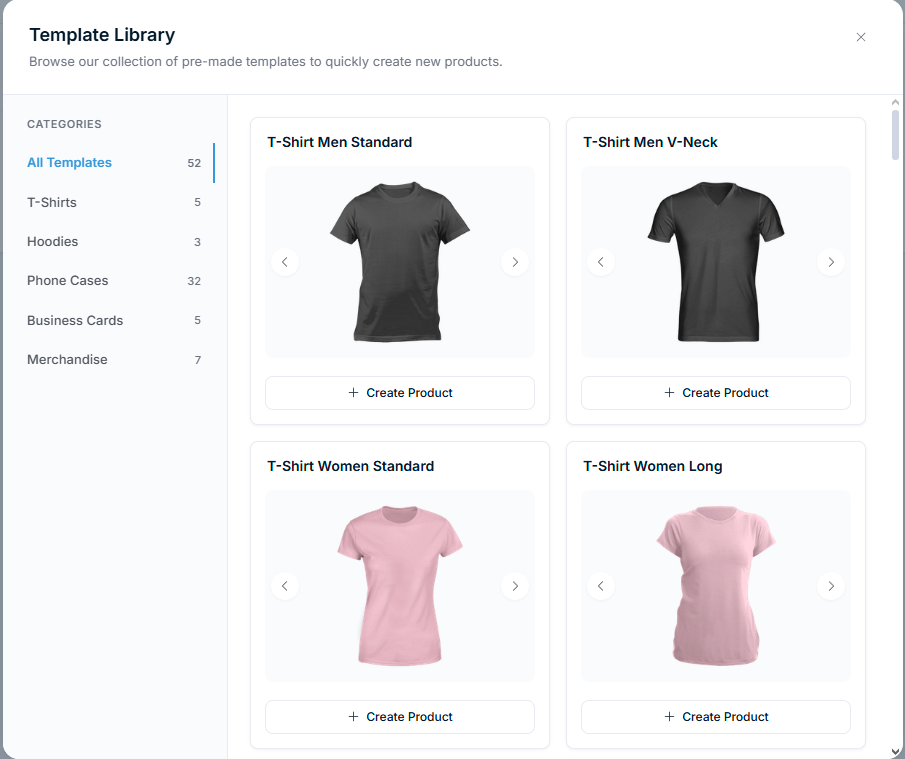Create Product from T-Shirt Men V-Neck
The height and width of the screenshot is (759, 905).
(x=716, y=393)
